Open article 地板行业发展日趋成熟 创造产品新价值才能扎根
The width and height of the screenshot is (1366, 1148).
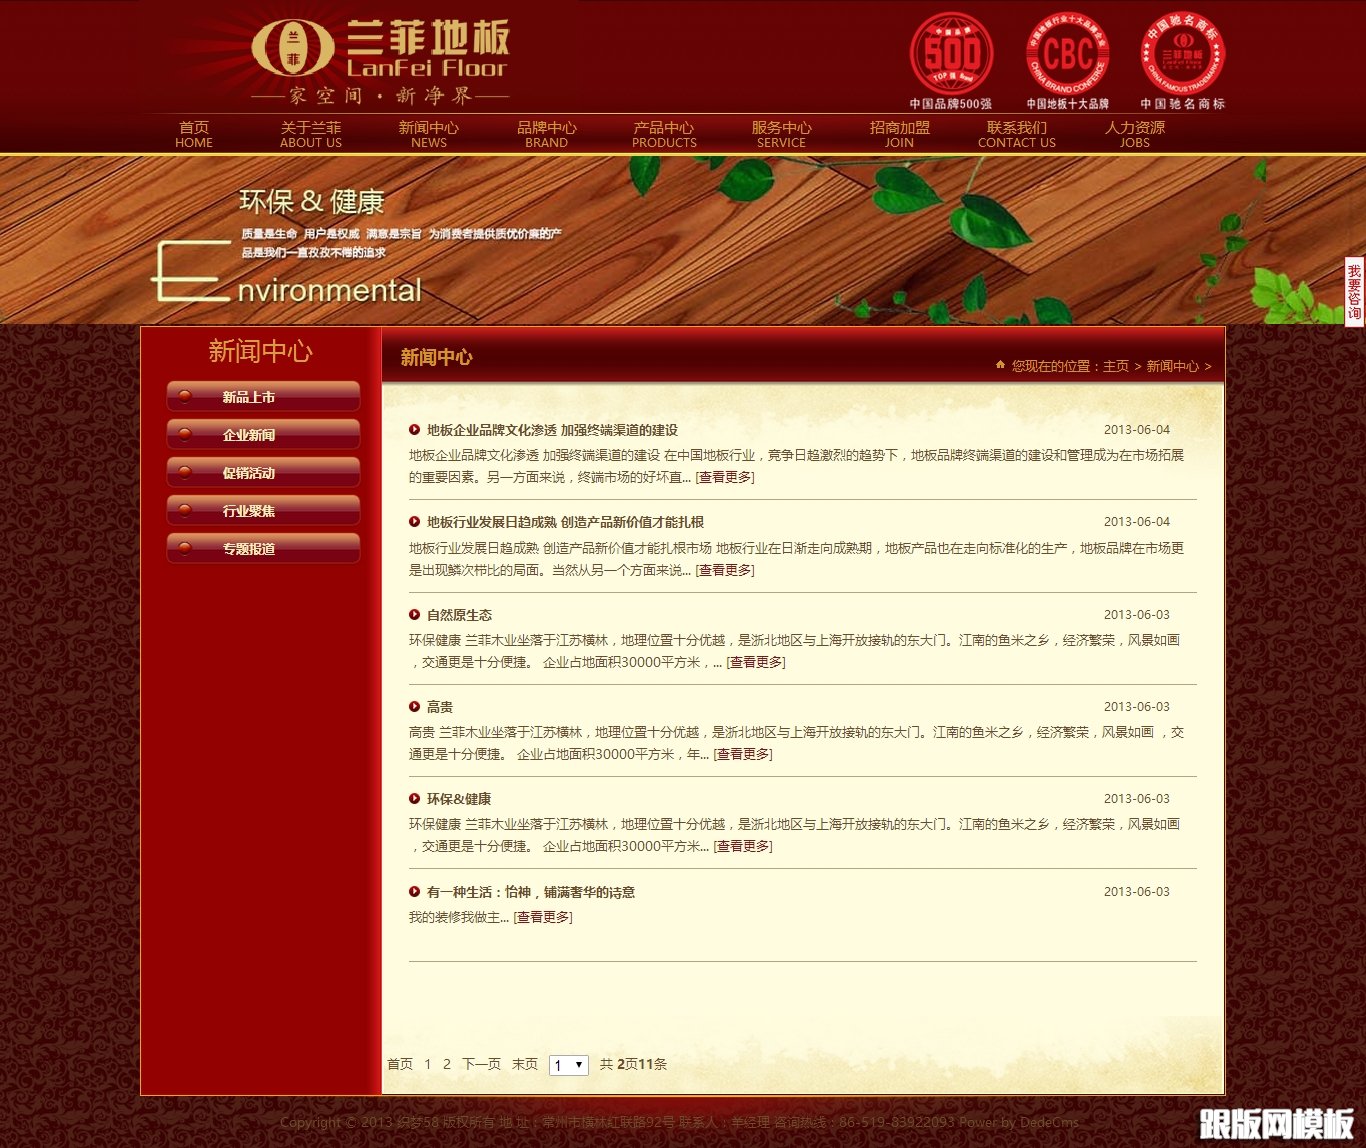tap(565, 522)
